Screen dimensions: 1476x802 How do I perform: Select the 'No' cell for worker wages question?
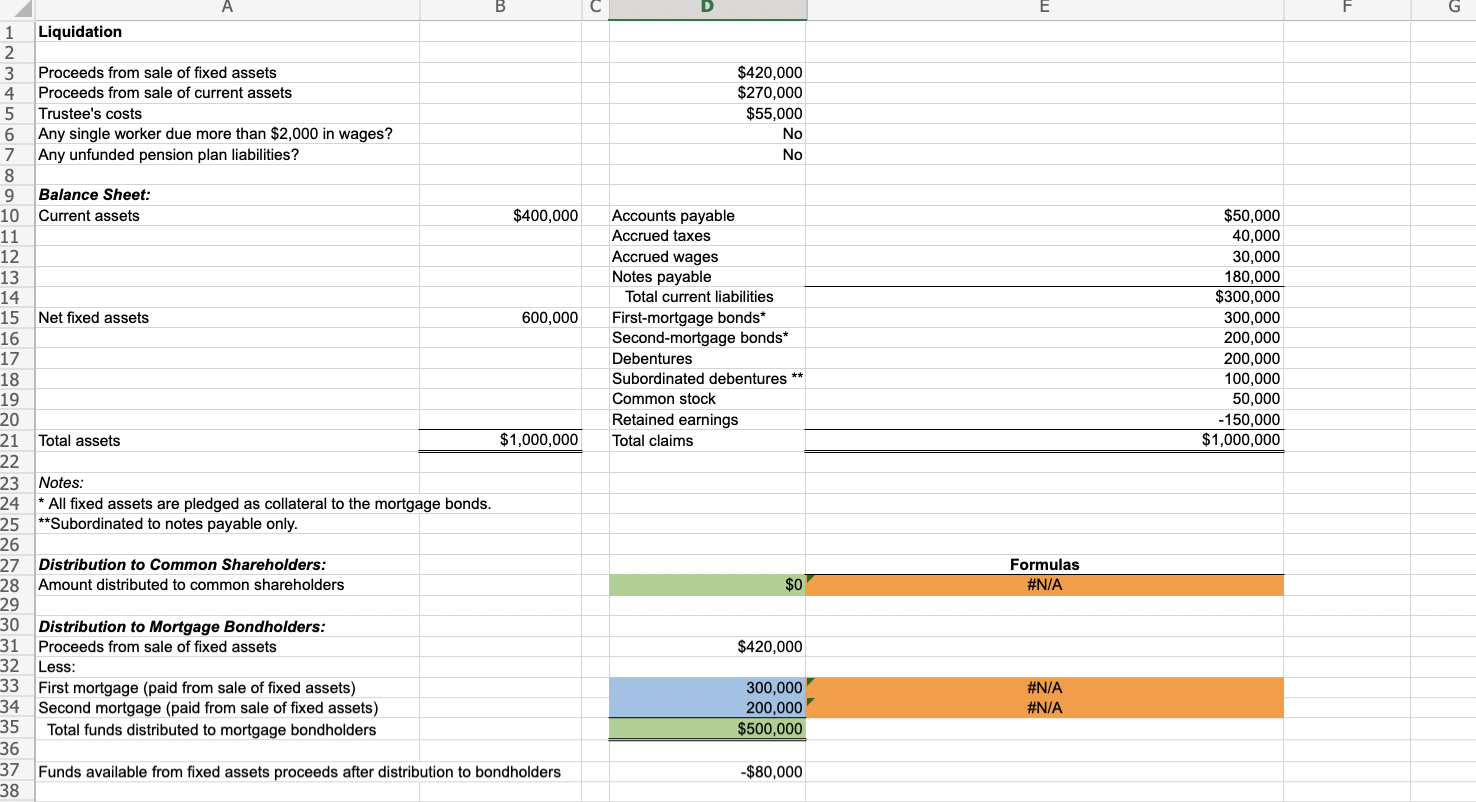point(707,133)
